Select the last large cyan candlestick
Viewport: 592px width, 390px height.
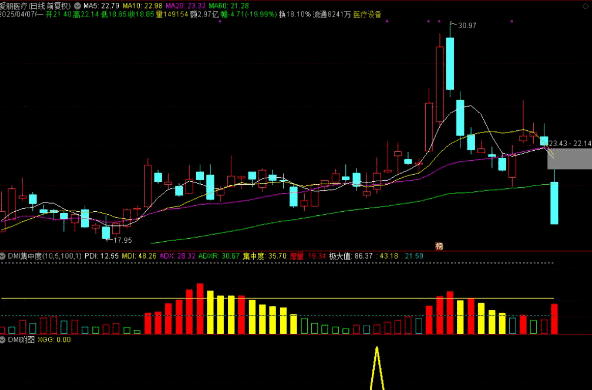coord(554,203)
